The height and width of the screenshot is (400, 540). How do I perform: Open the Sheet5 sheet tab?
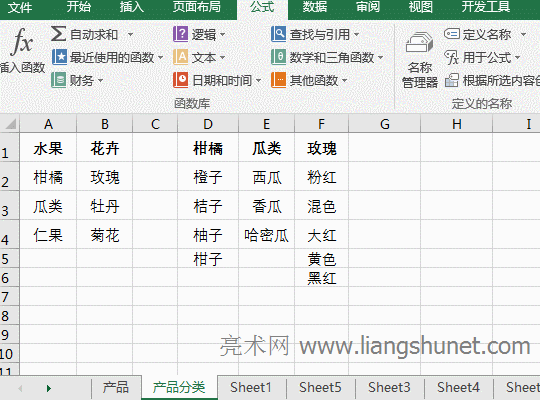320,388
